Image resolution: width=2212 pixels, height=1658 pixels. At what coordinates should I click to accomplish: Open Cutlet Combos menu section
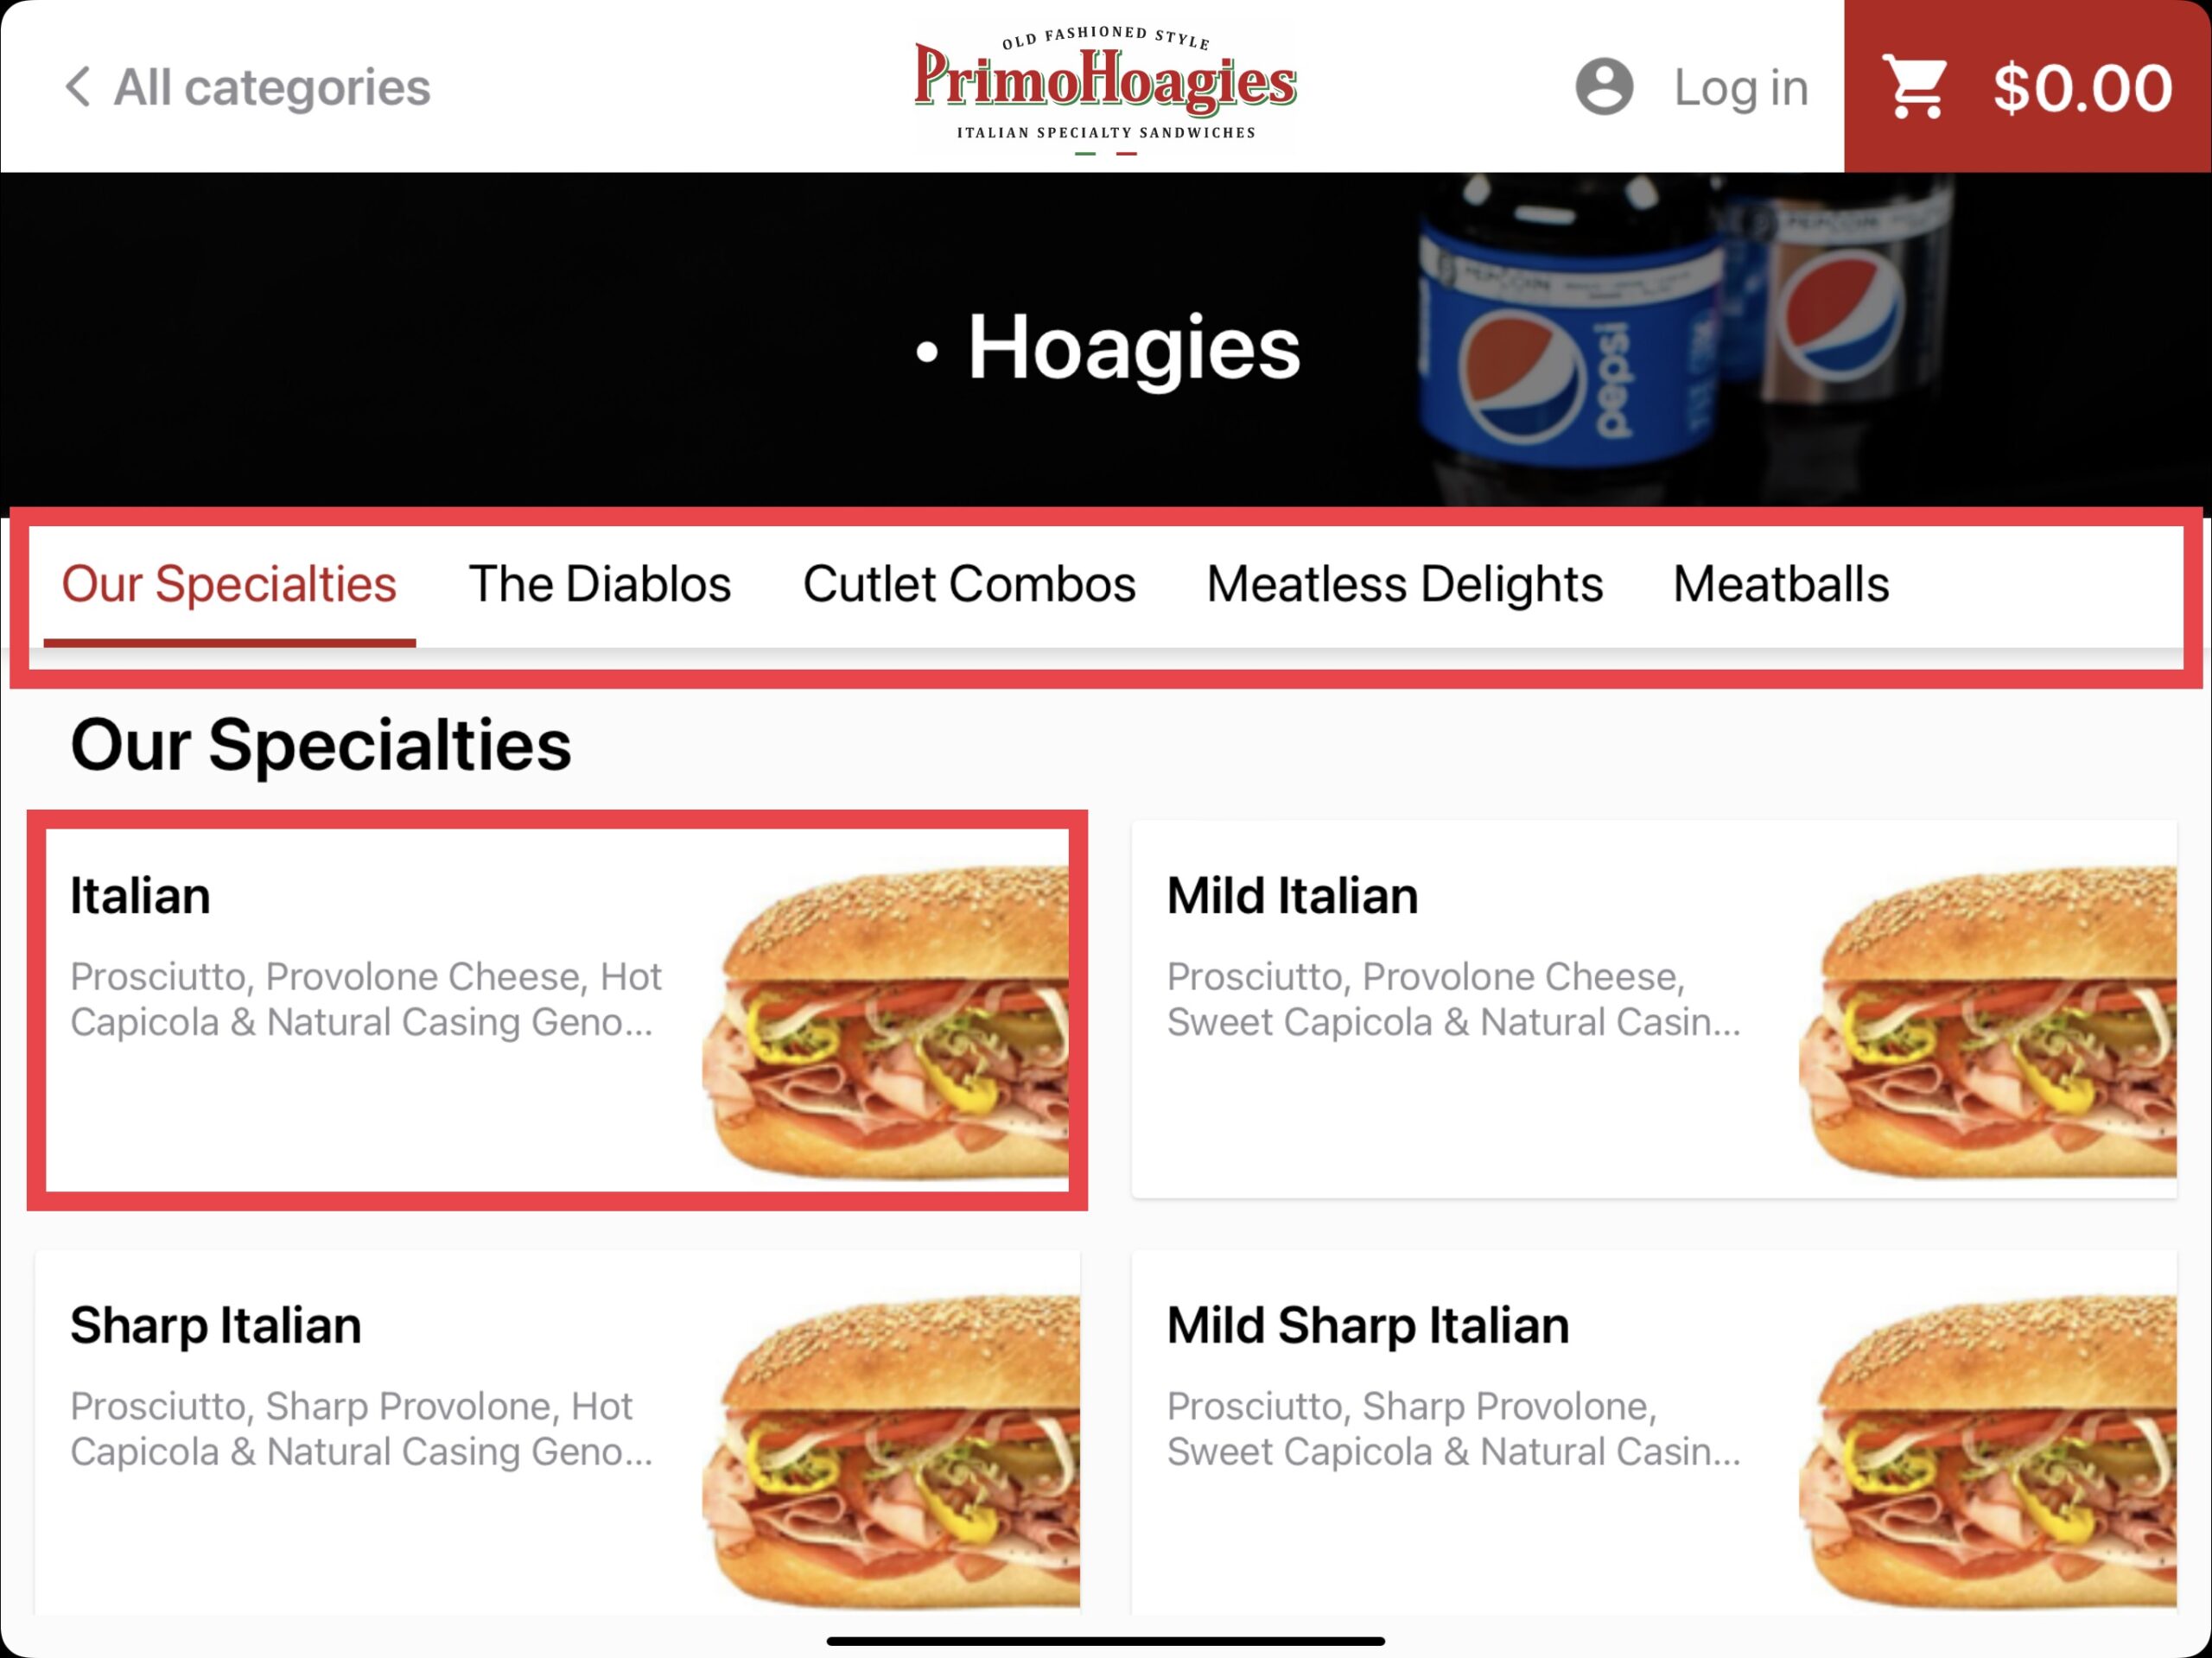pyautogui.click(x=965, y=581)
